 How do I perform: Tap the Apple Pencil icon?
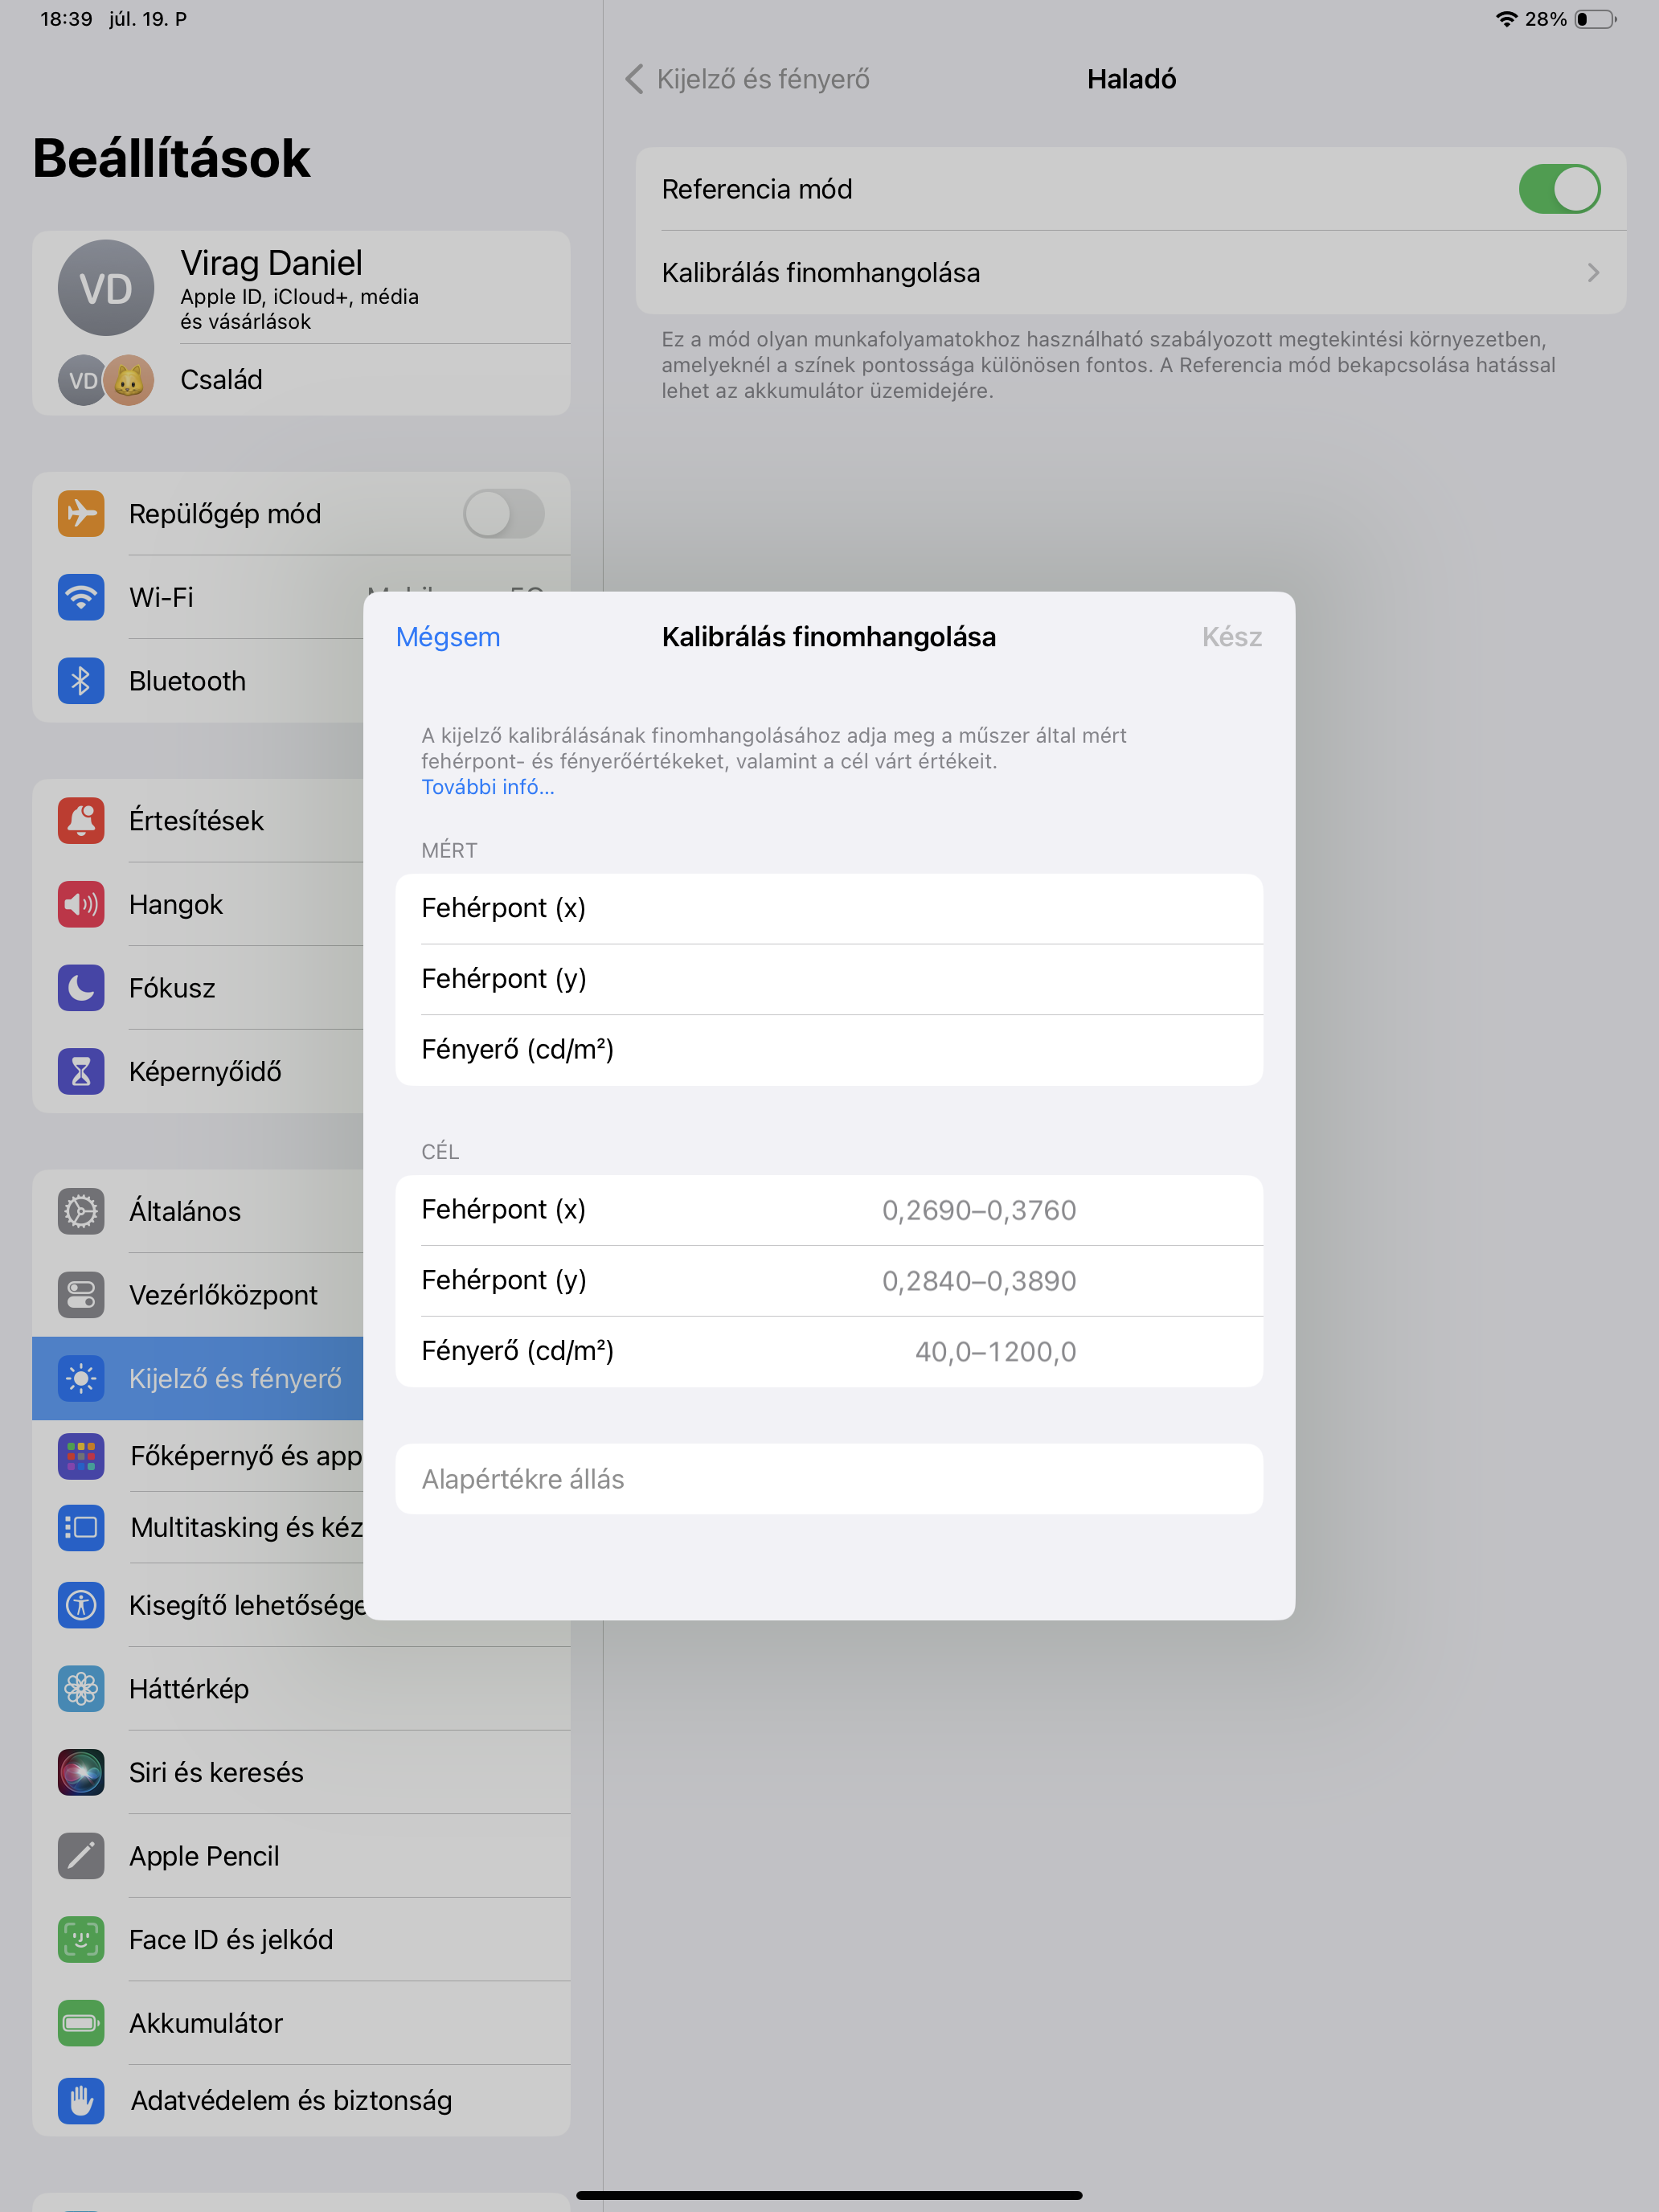click(81, 1856)
